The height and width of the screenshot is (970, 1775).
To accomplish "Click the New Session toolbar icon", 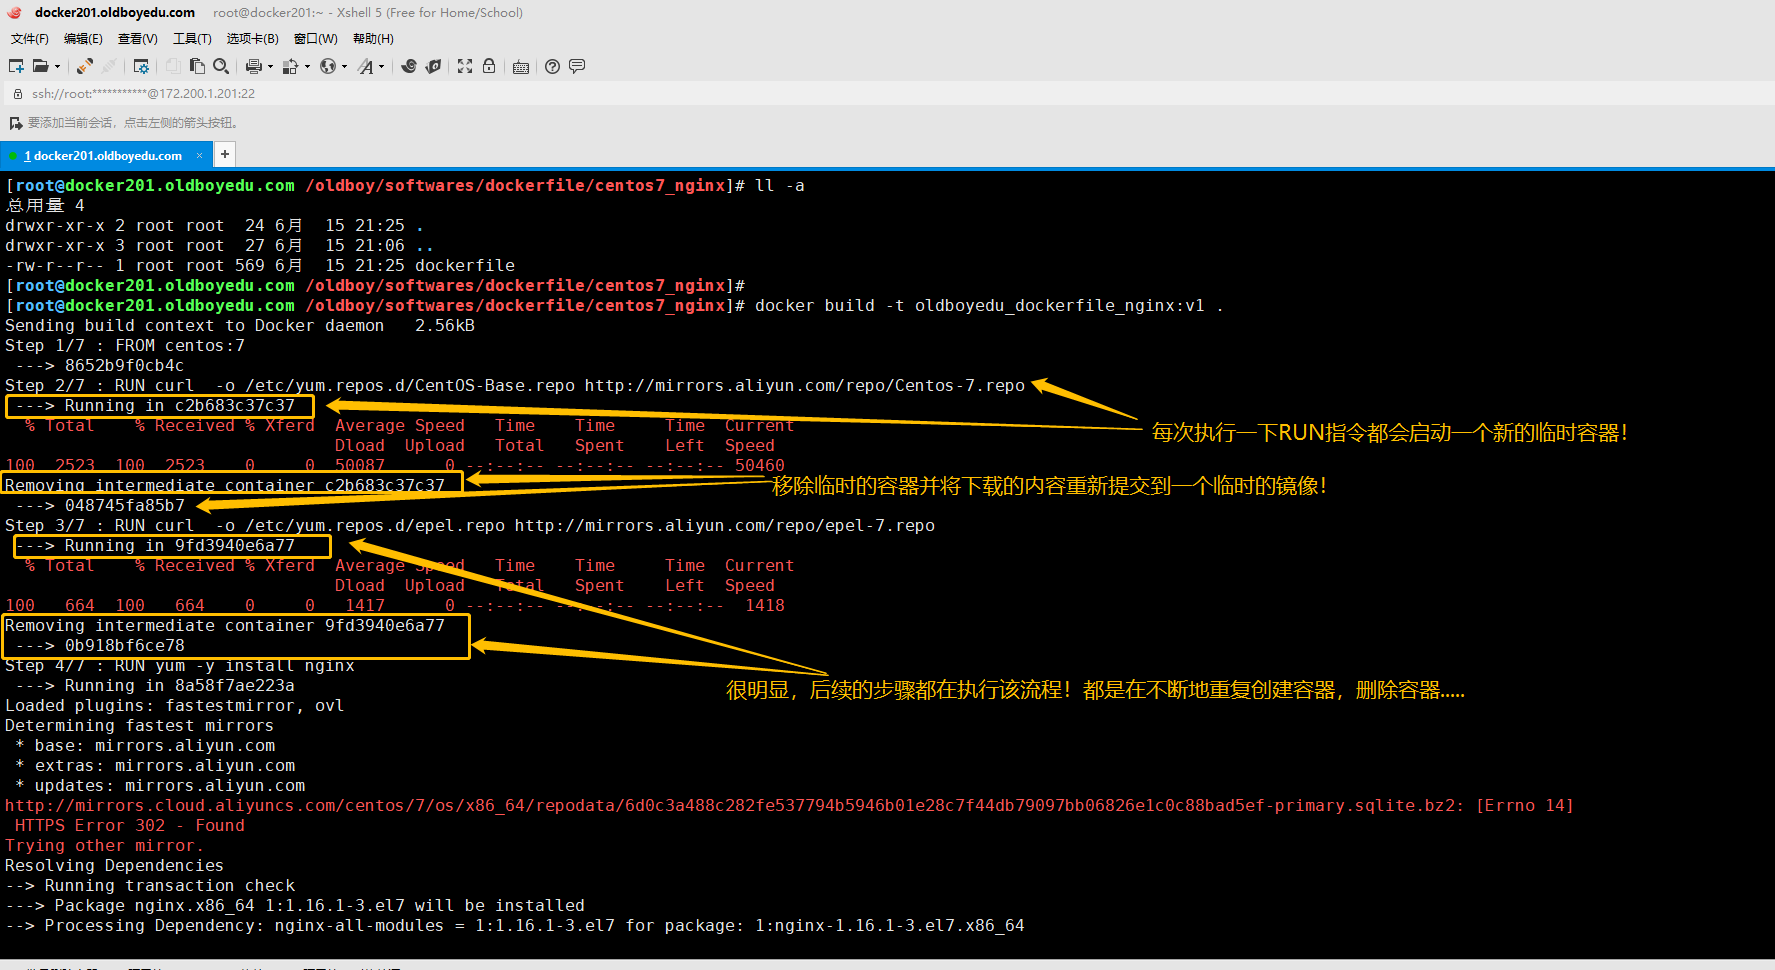I will 16,66.
